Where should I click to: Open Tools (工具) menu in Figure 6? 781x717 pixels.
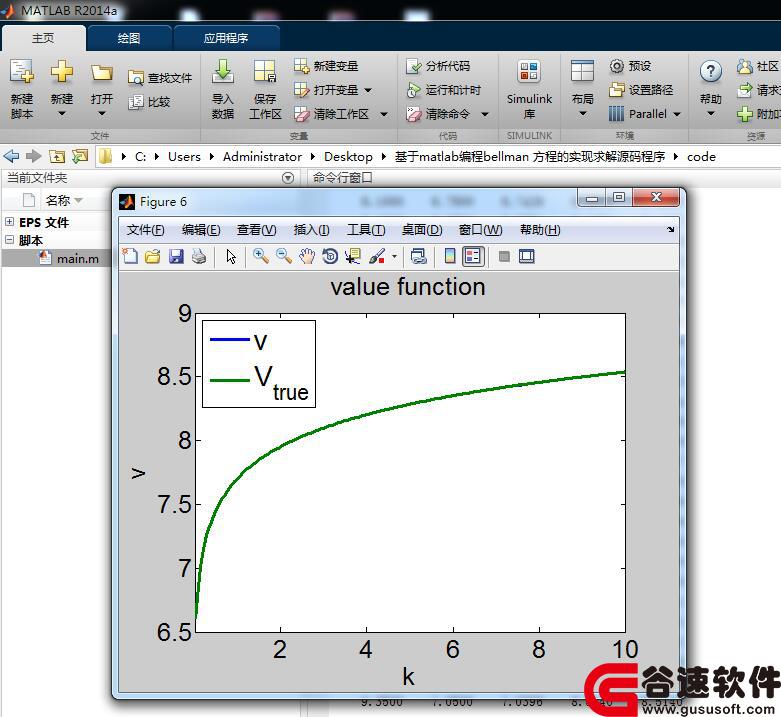click(x=366, y=230)
